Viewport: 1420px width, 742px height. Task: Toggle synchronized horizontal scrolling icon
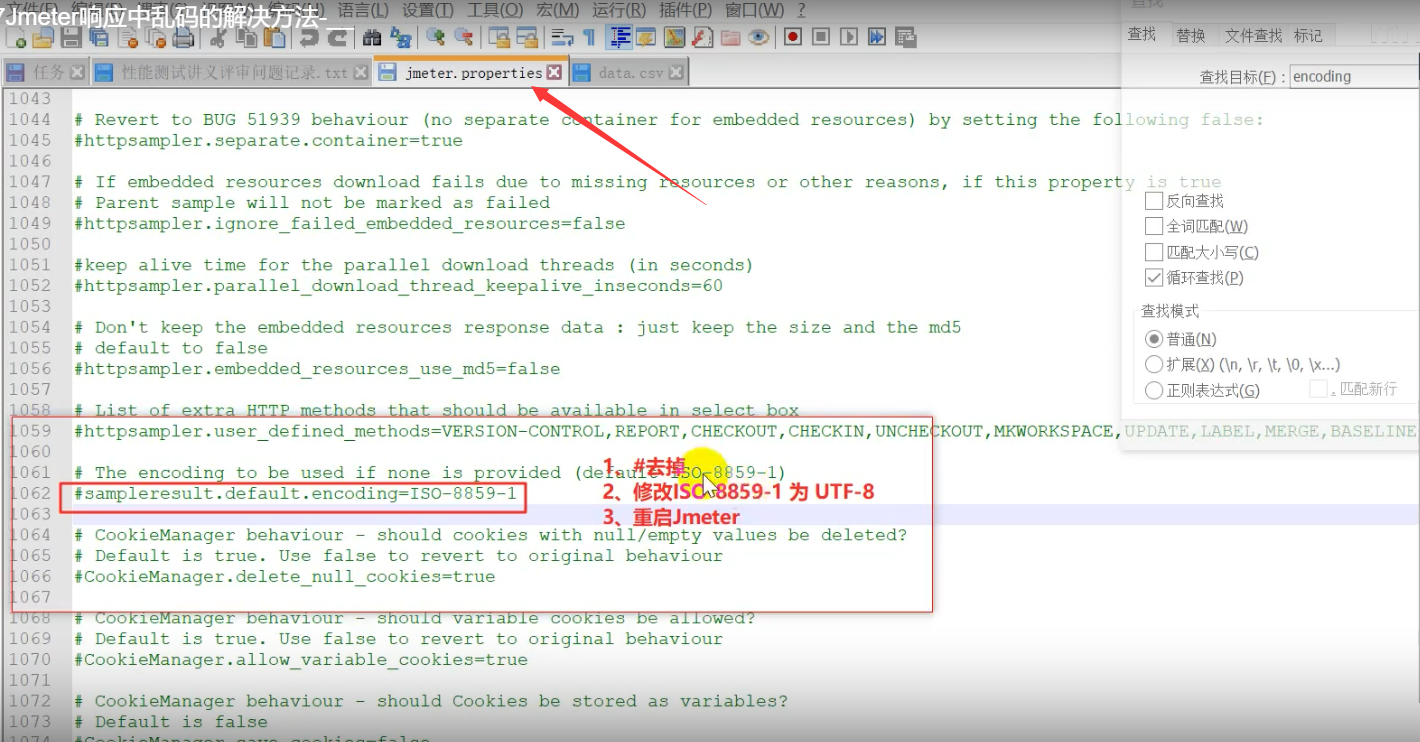tap(528, 38)
